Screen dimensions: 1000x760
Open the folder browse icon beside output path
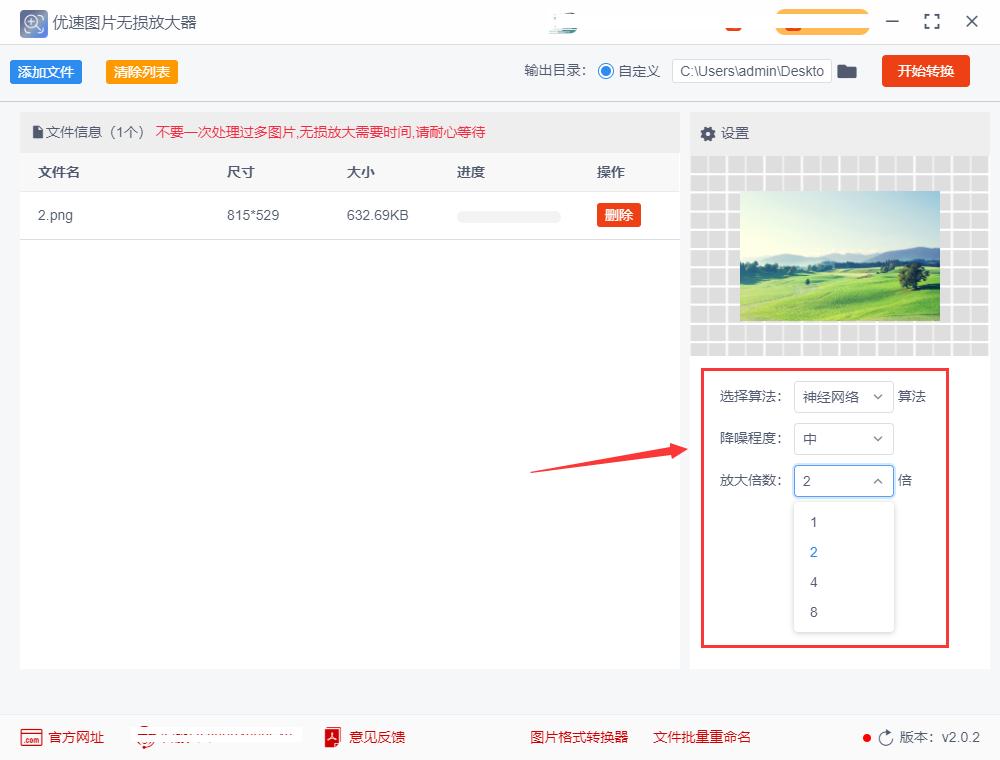(x=847, y=71)
